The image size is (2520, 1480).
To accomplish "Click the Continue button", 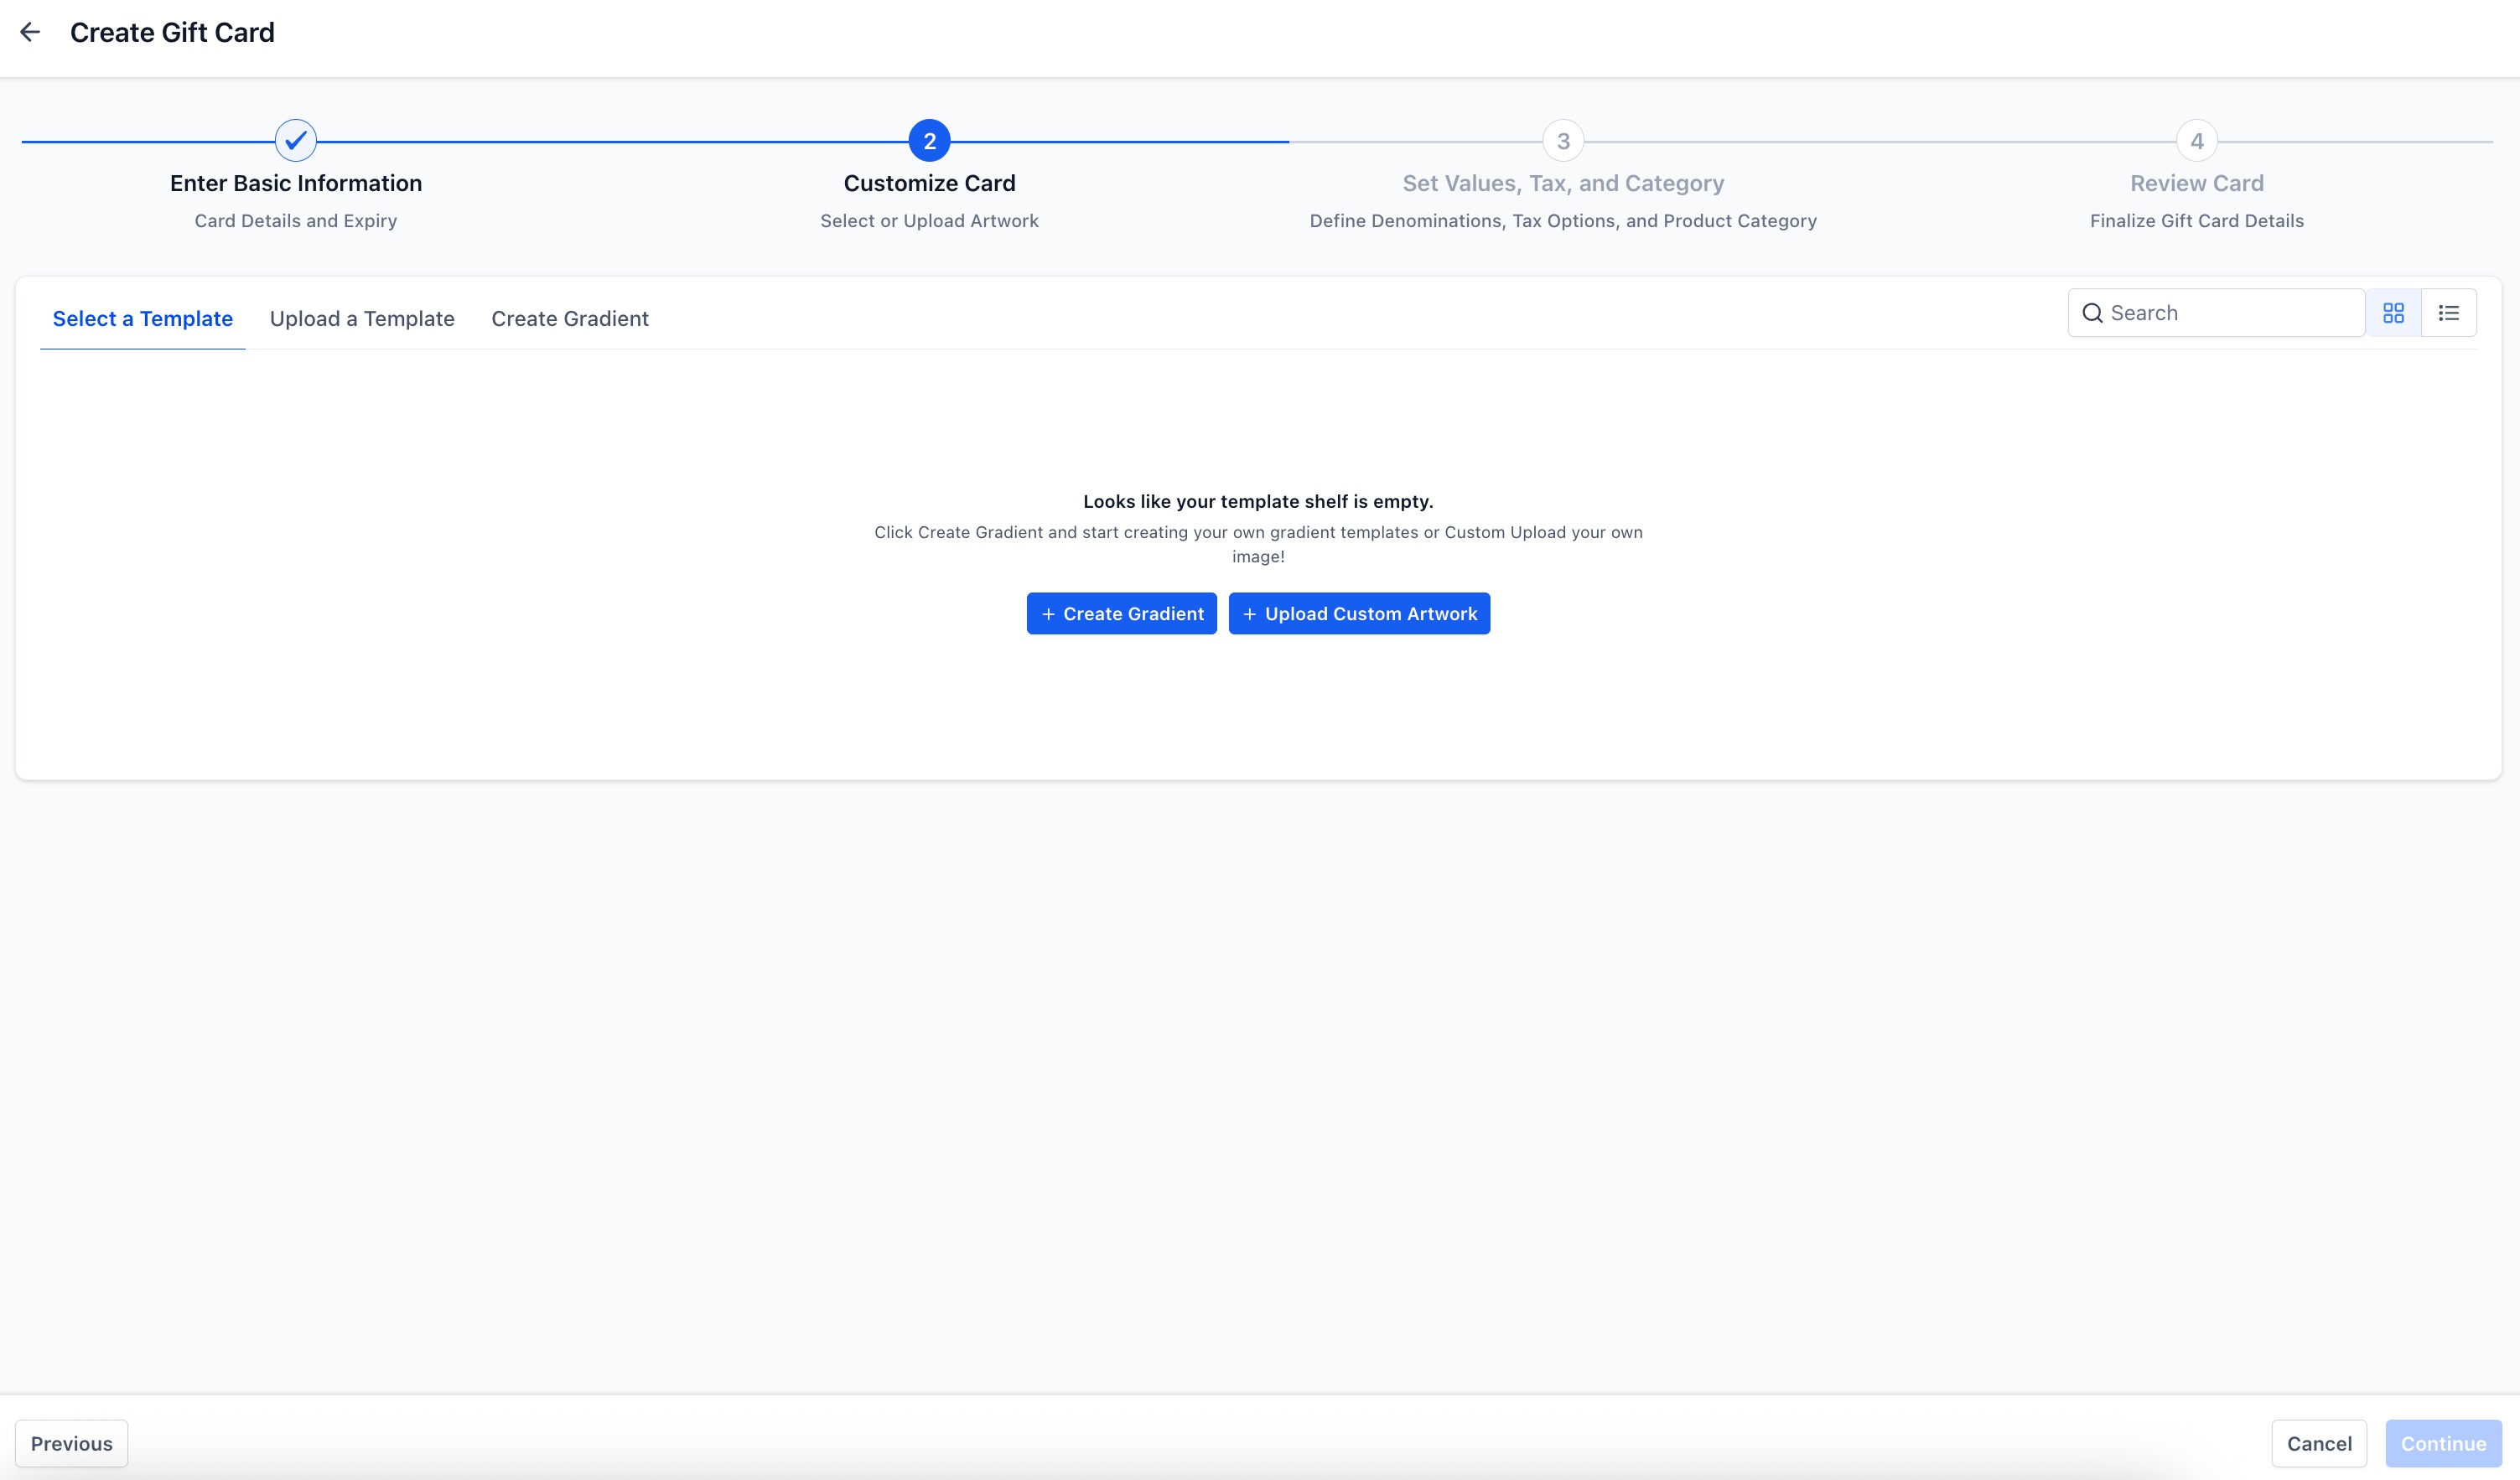I will click(x=2442, y=1443).
